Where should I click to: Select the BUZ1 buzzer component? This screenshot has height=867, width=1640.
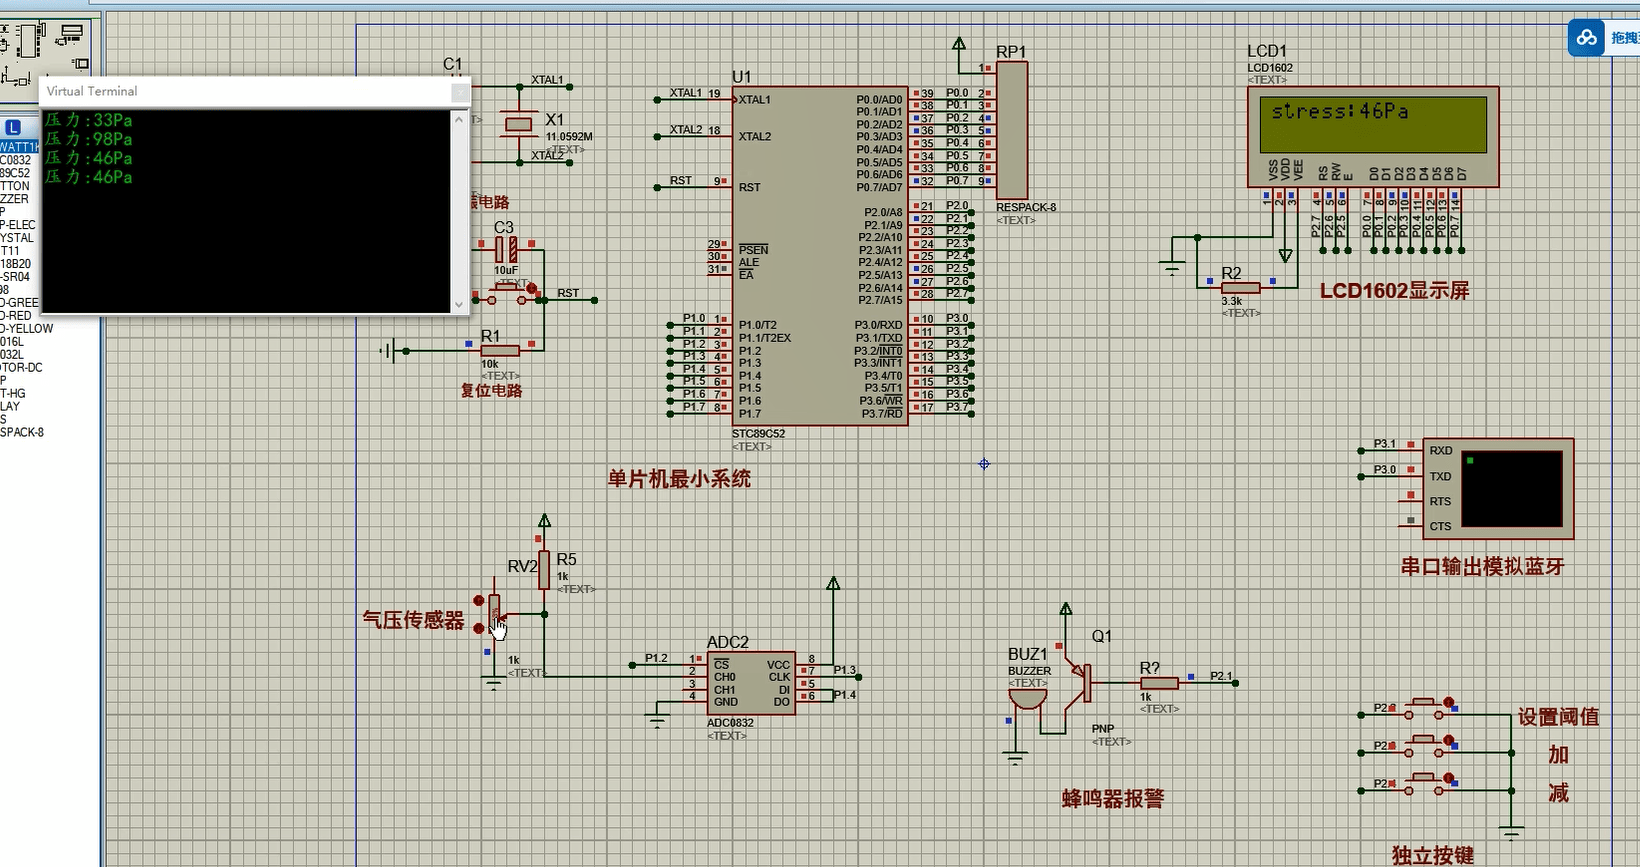pos(1028,697)
